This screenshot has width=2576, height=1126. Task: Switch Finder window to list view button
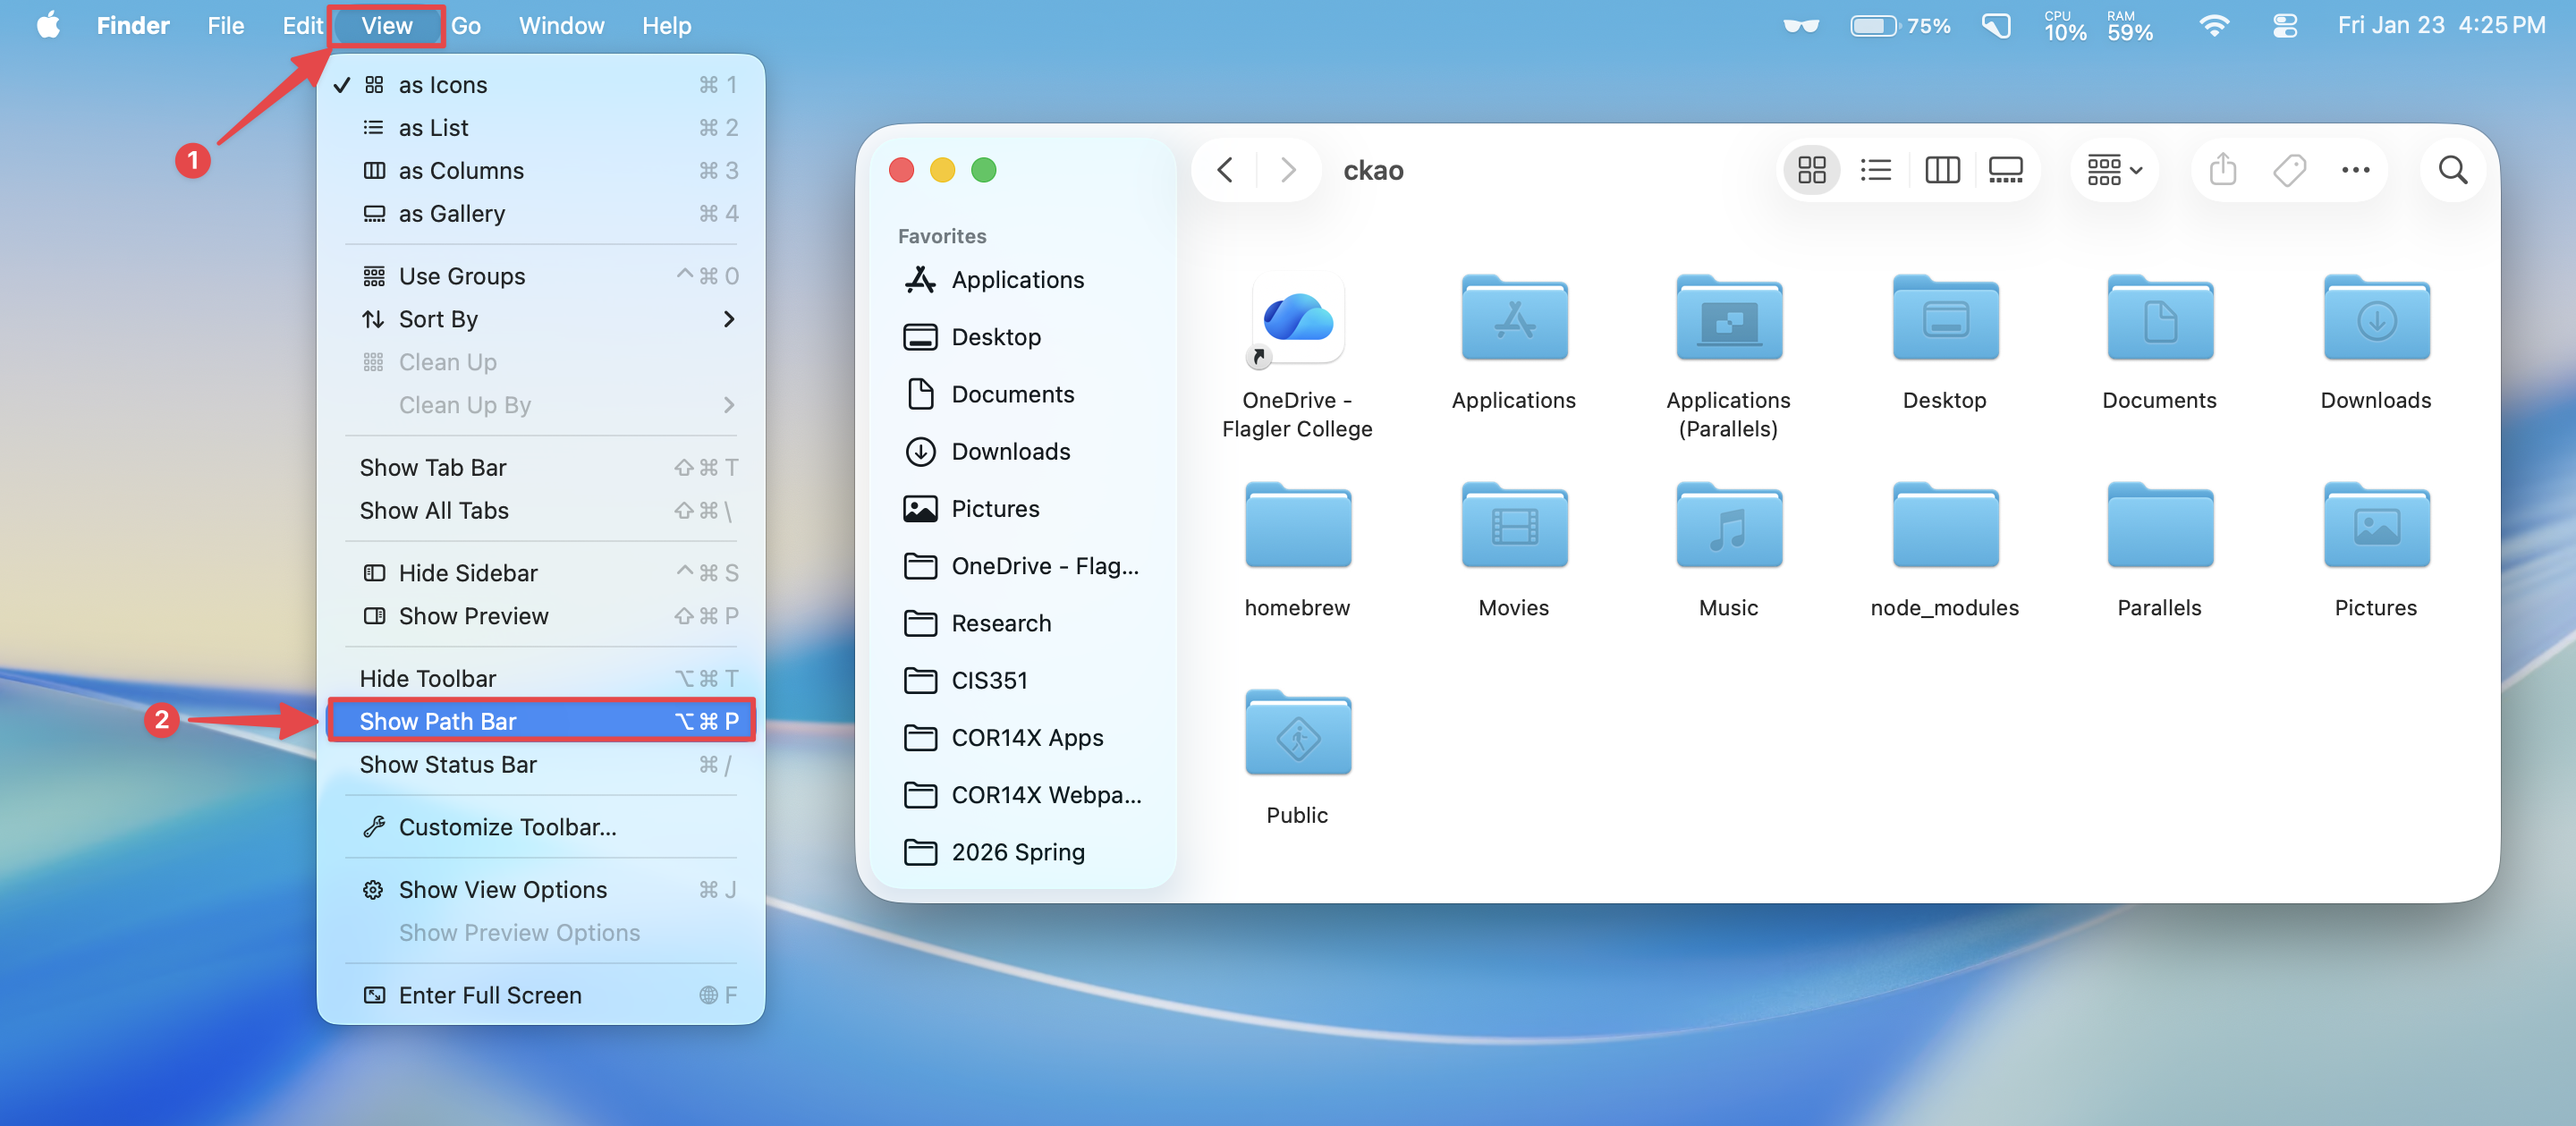click(x=1875, y=170)
